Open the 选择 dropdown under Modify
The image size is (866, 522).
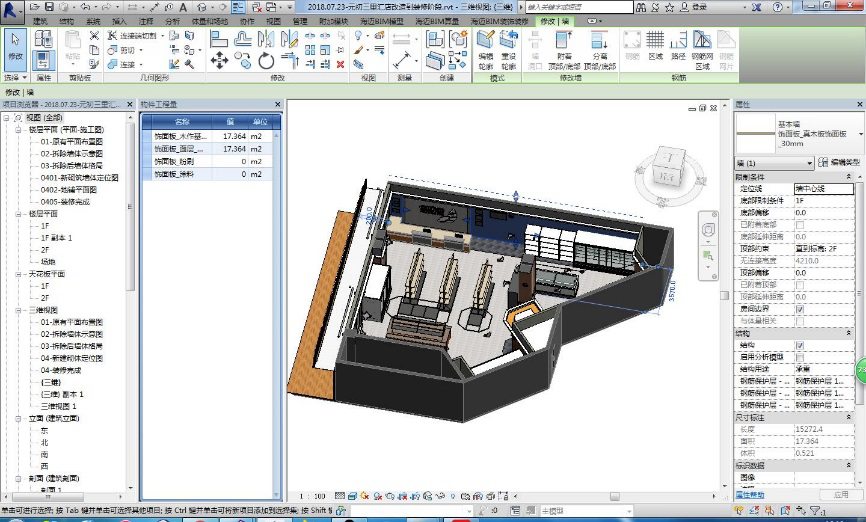pos(15,77)
